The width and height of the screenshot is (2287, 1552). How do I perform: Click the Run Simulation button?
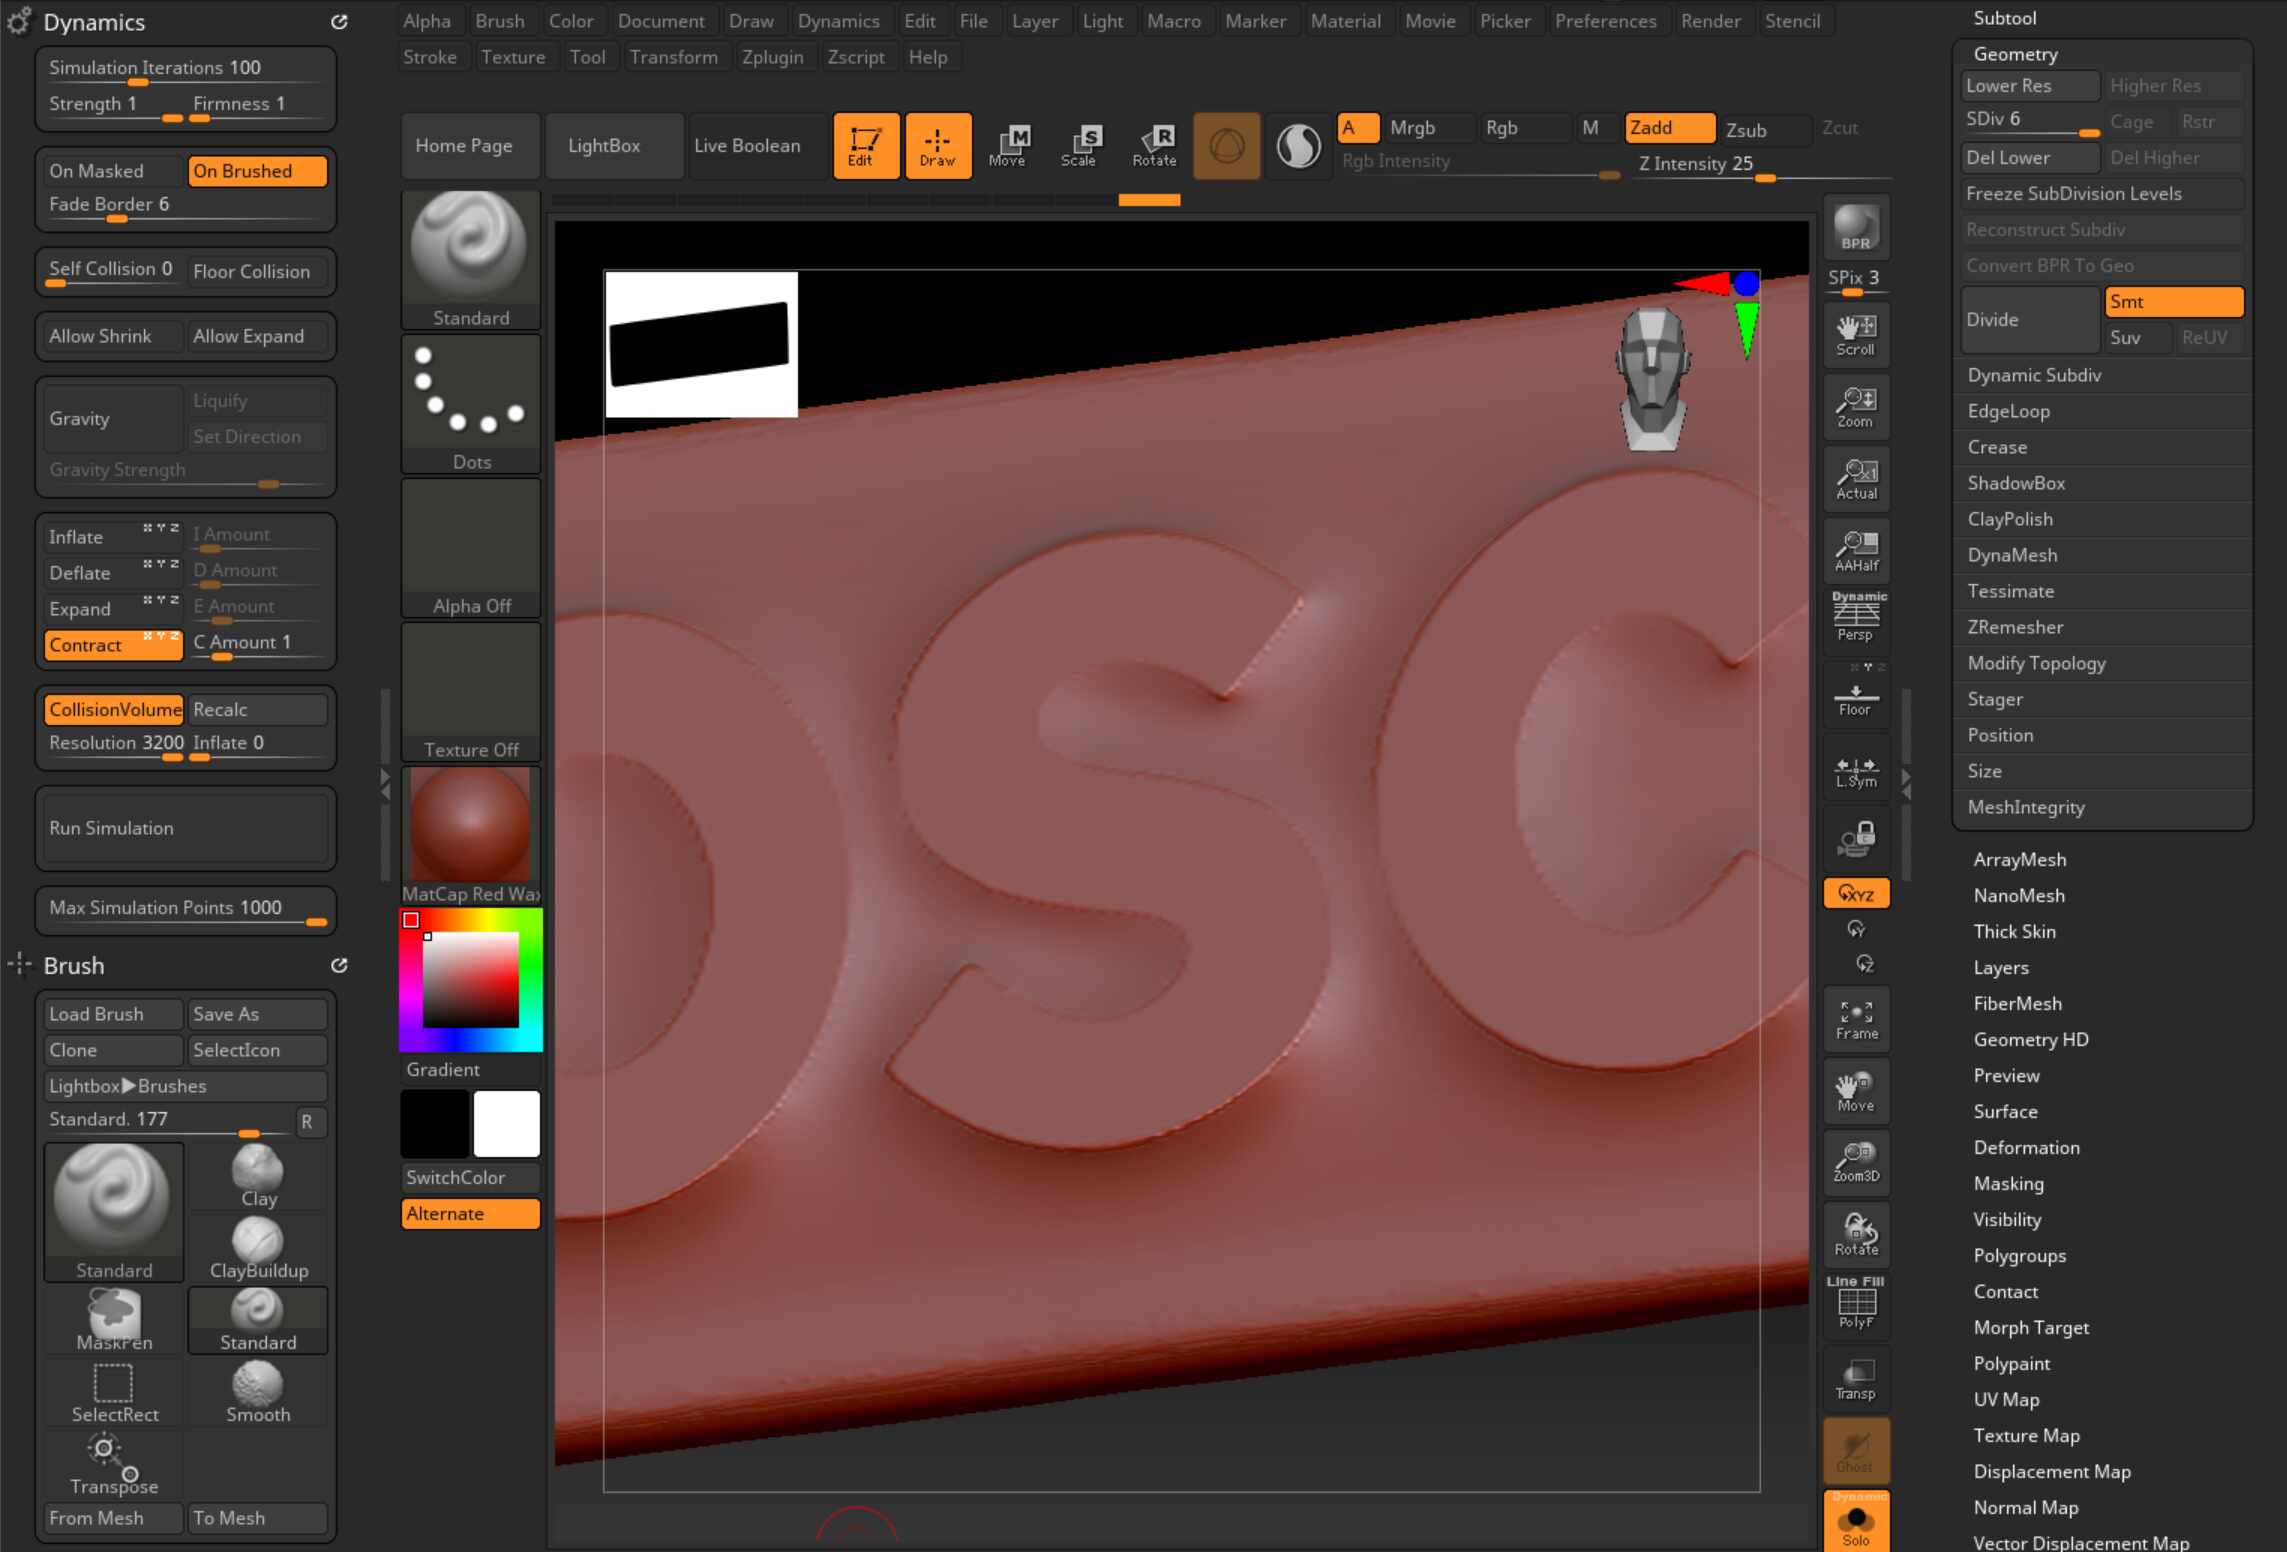[186, 828]
